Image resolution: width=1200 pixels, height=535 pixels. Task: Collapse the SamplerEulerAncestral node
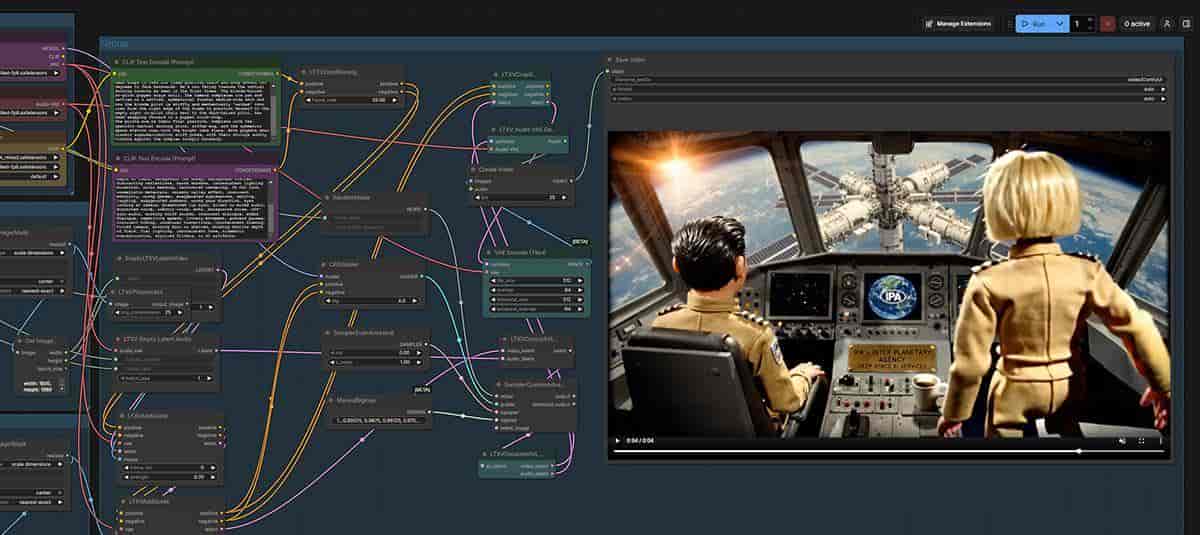click(326, 333)
